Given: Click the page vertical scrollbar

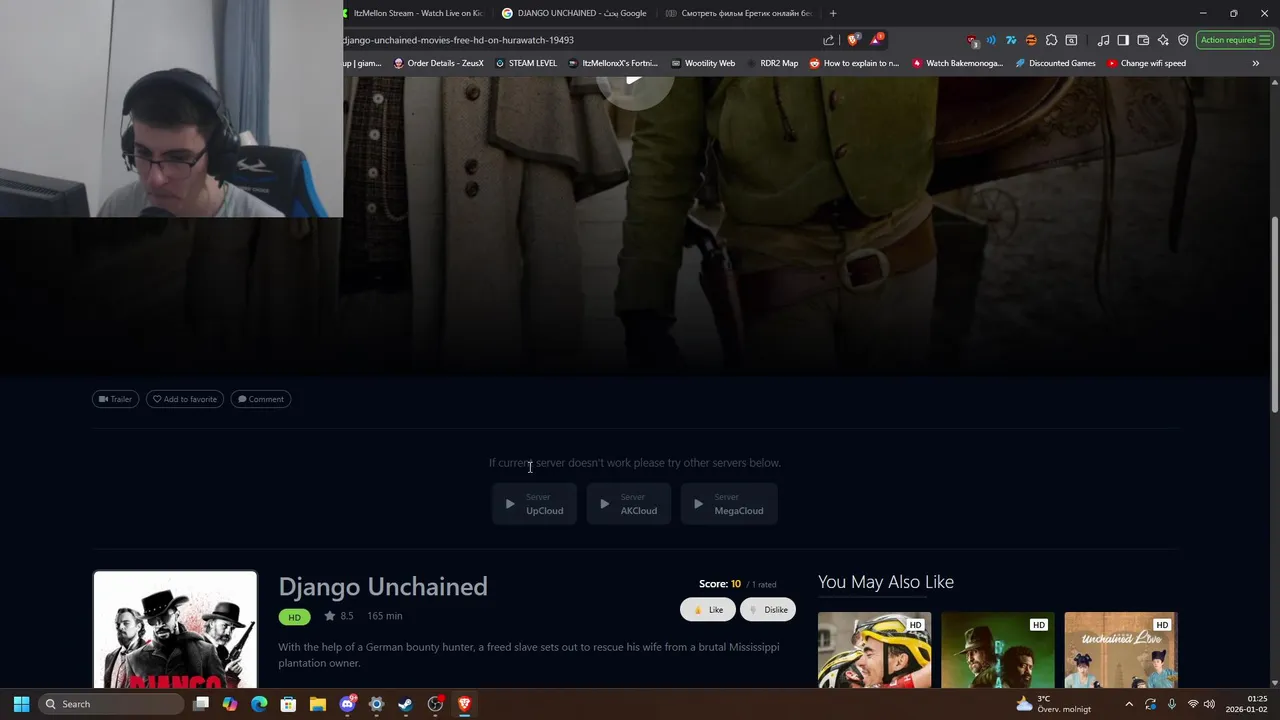Looking at the screenshot, I should 1274,313.
